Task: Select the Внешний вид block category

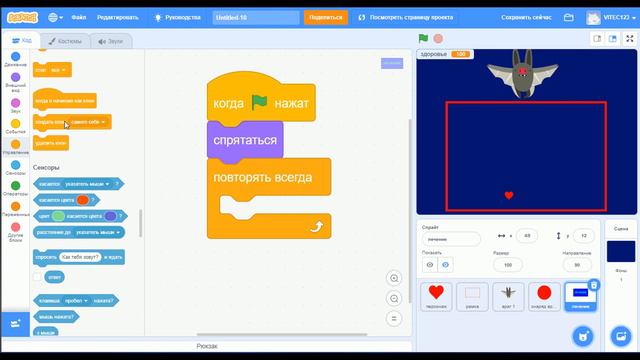Action: coord(16,82)
